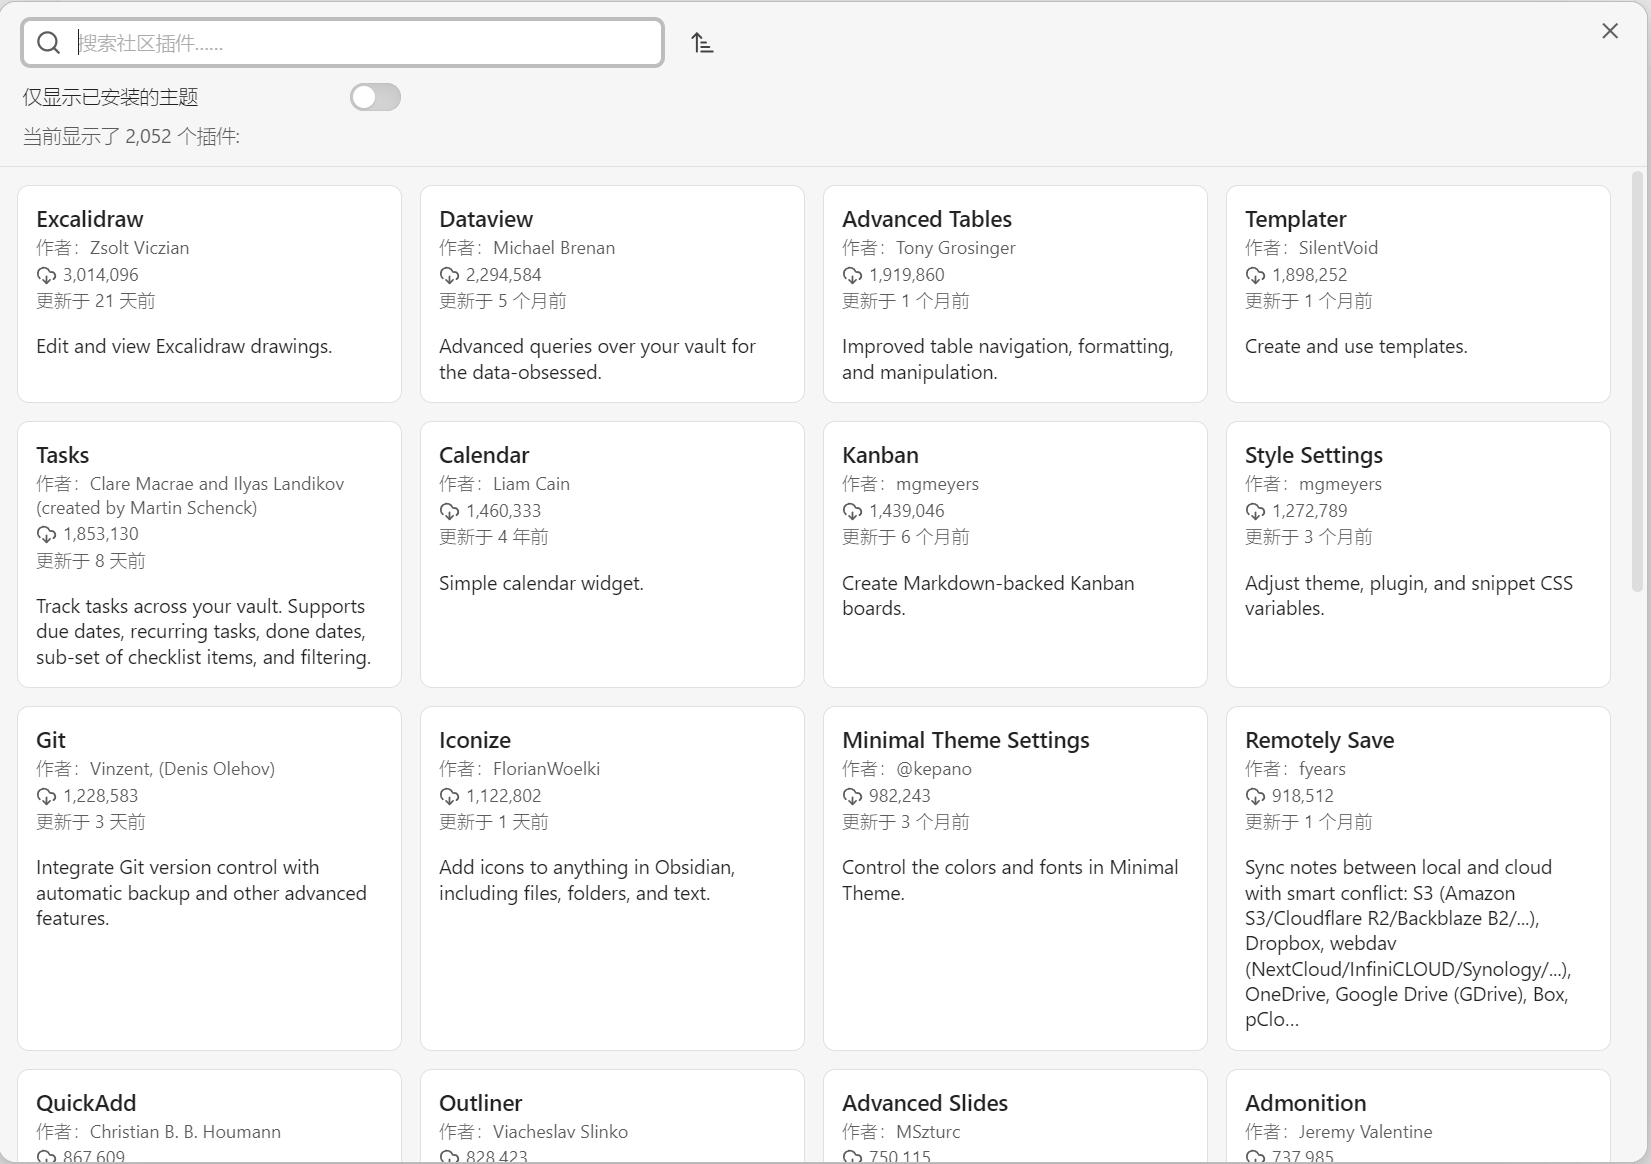Click "更新于 4 年前" on Calendar card
Viewport: 1651px width, 1164px height.
pyautogui.click(x=494, y=537)
